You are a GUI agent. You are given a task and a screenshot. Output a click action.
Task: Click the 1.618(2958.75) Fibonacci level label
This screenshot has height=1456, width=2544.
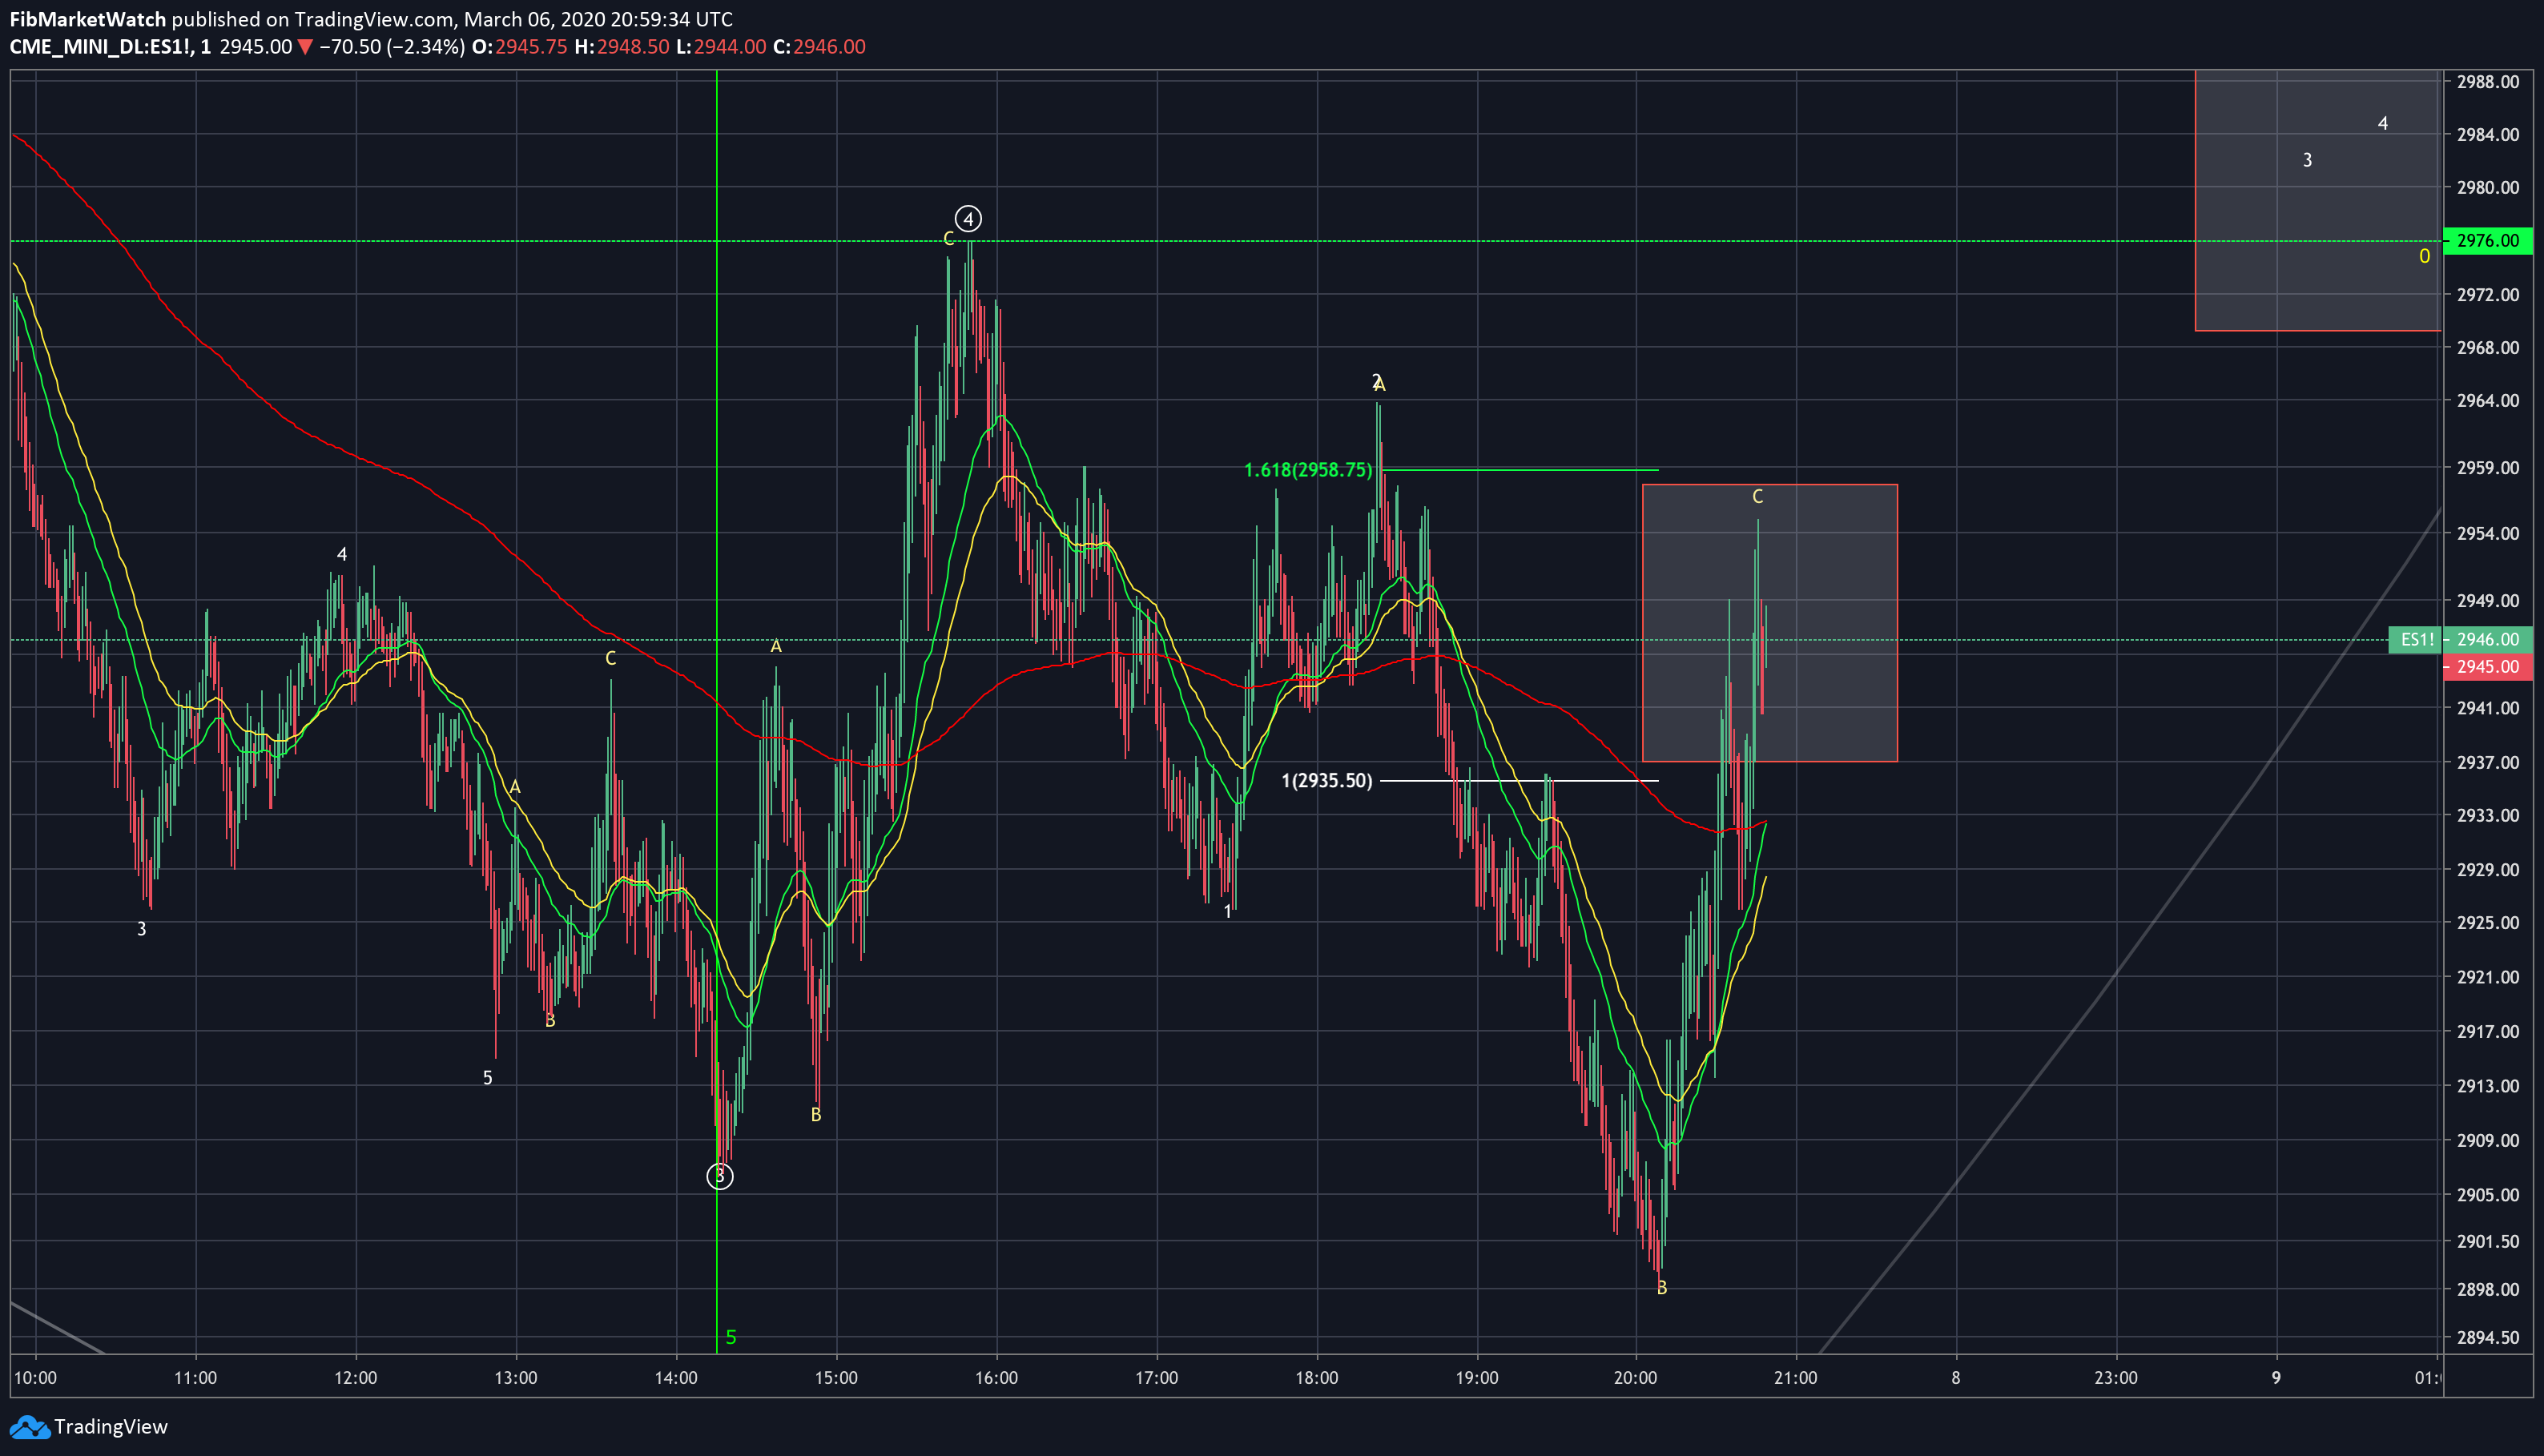coord(1308,470)
